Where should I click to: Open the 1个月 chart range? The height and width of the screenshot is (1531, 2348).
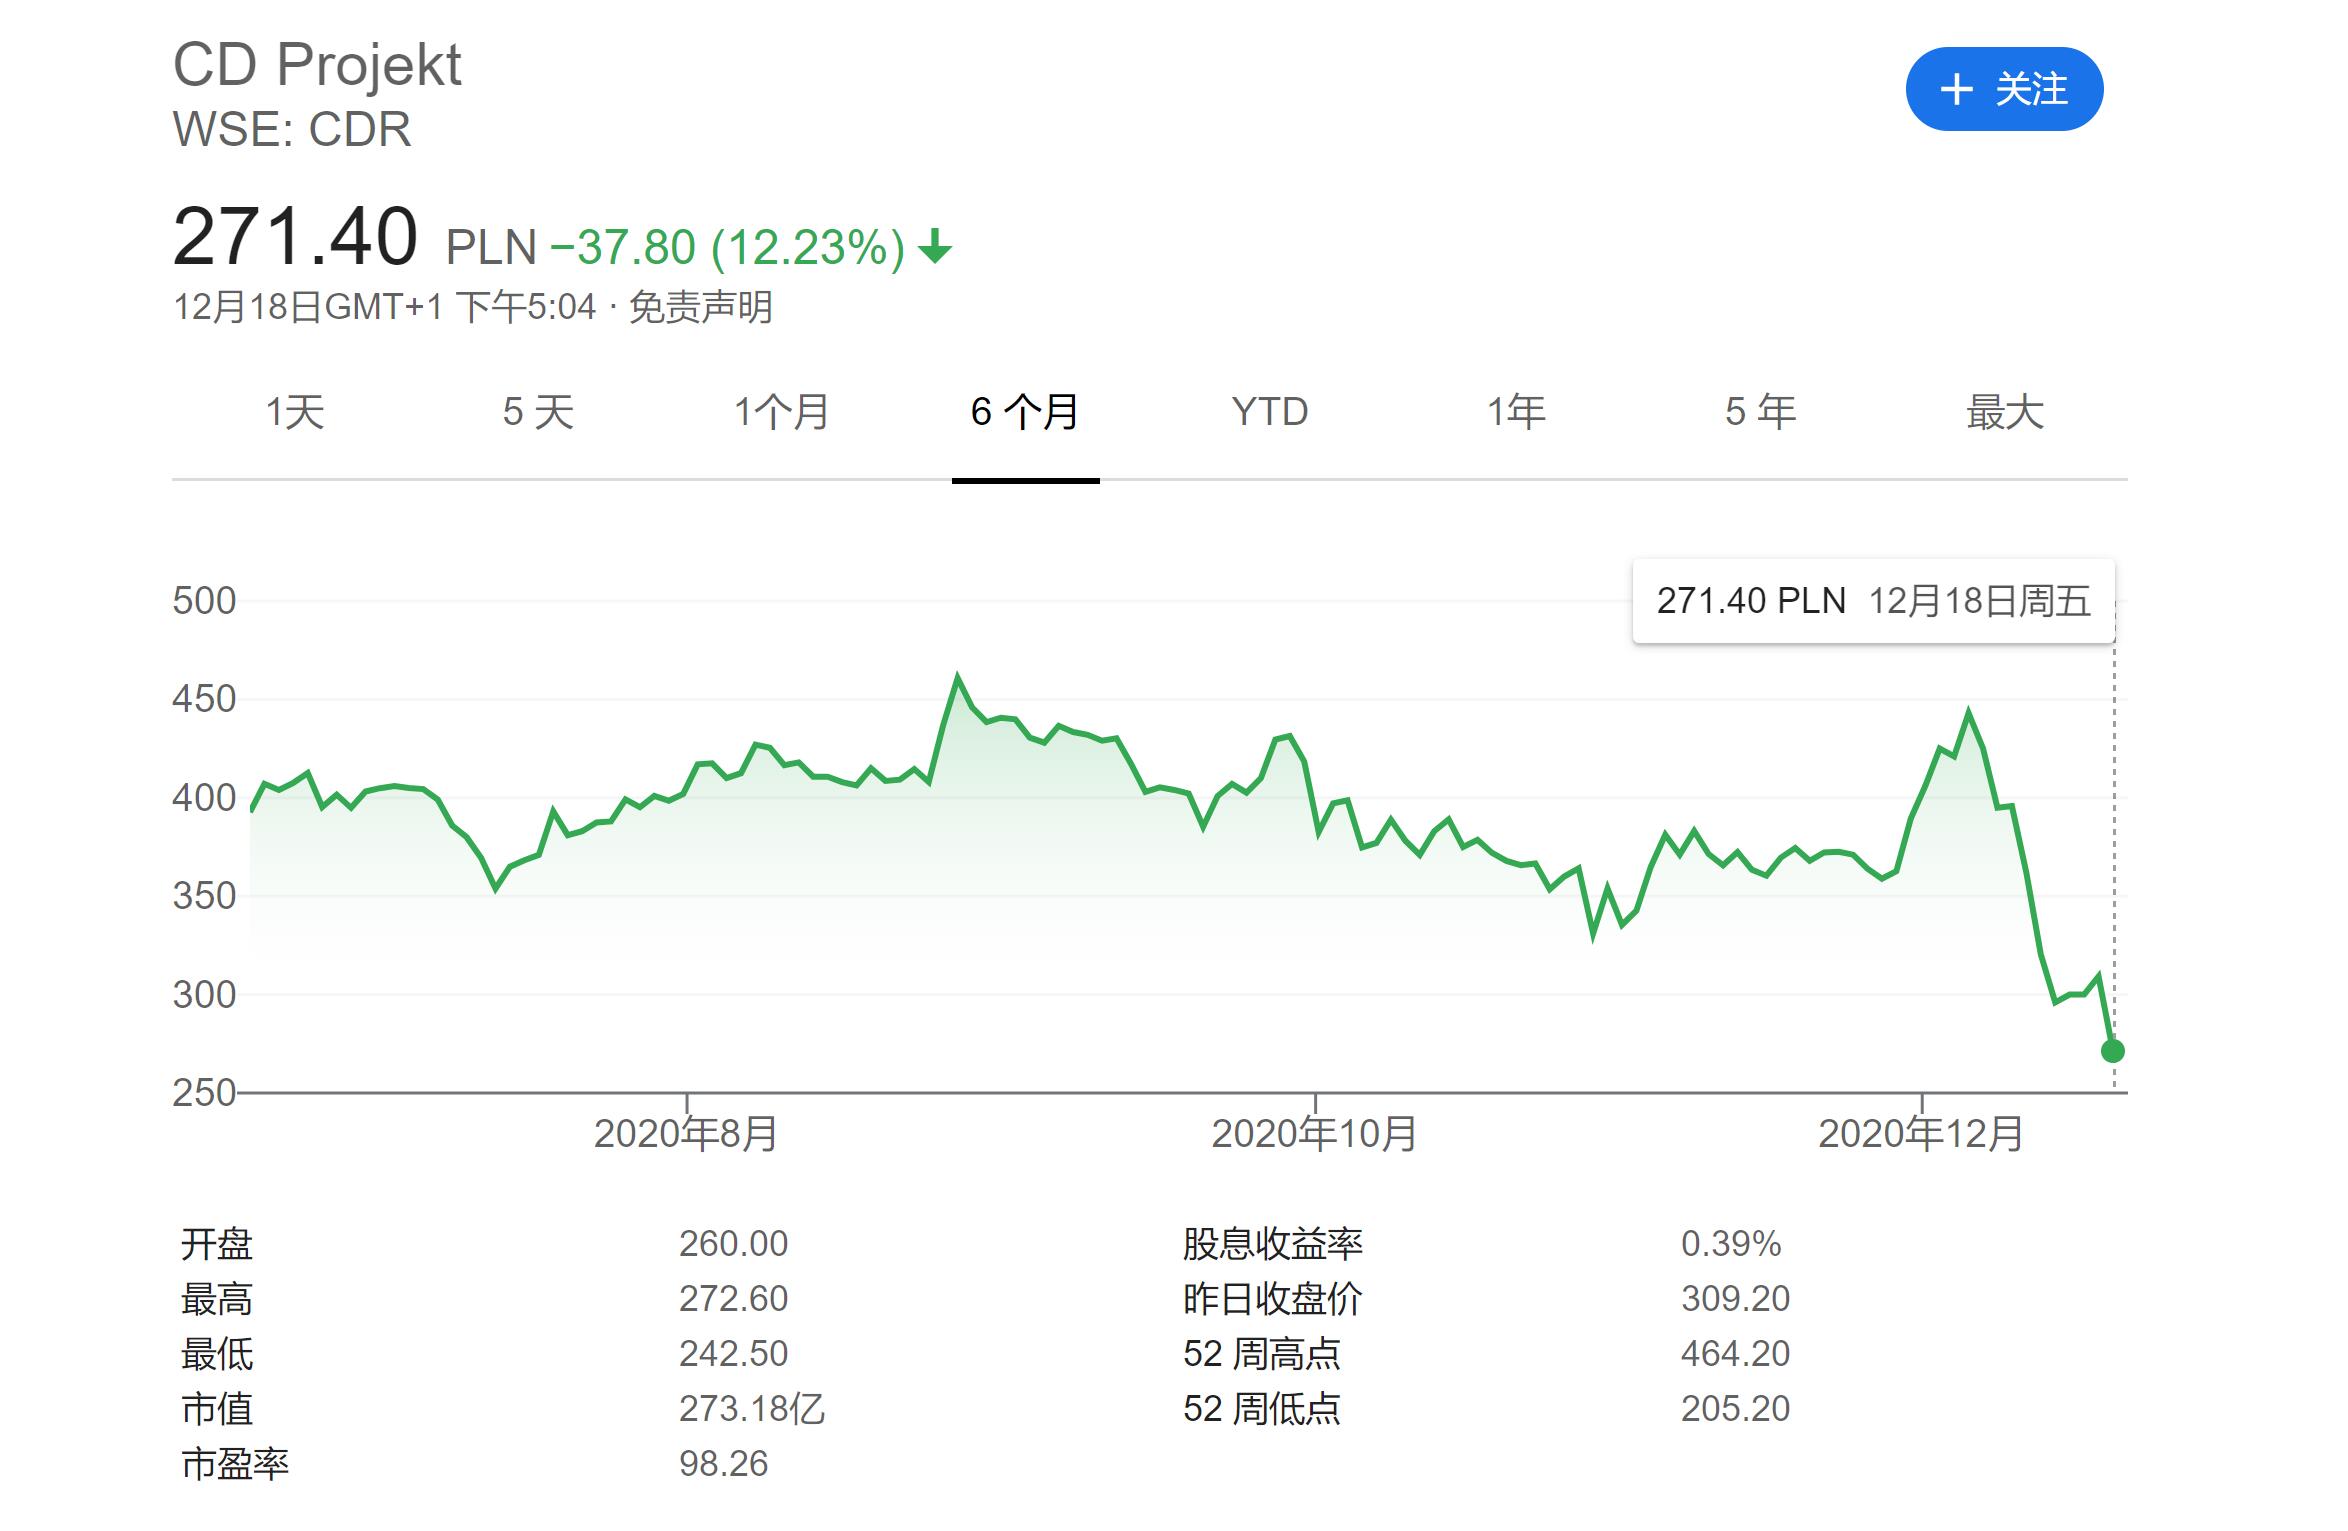(782, 412)
